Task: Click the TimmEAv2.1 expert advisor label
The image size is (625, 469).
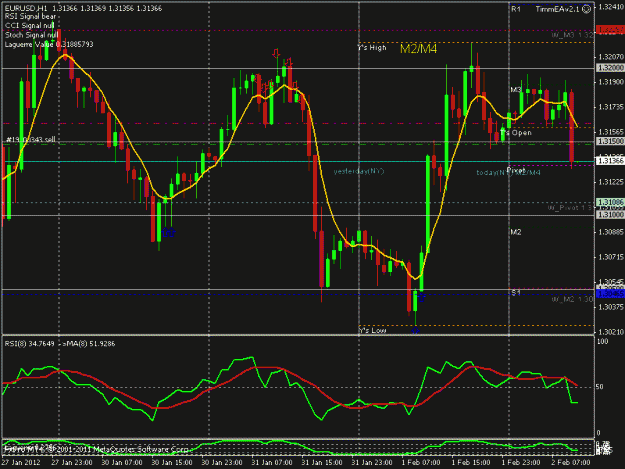Action: pos(558,9)
